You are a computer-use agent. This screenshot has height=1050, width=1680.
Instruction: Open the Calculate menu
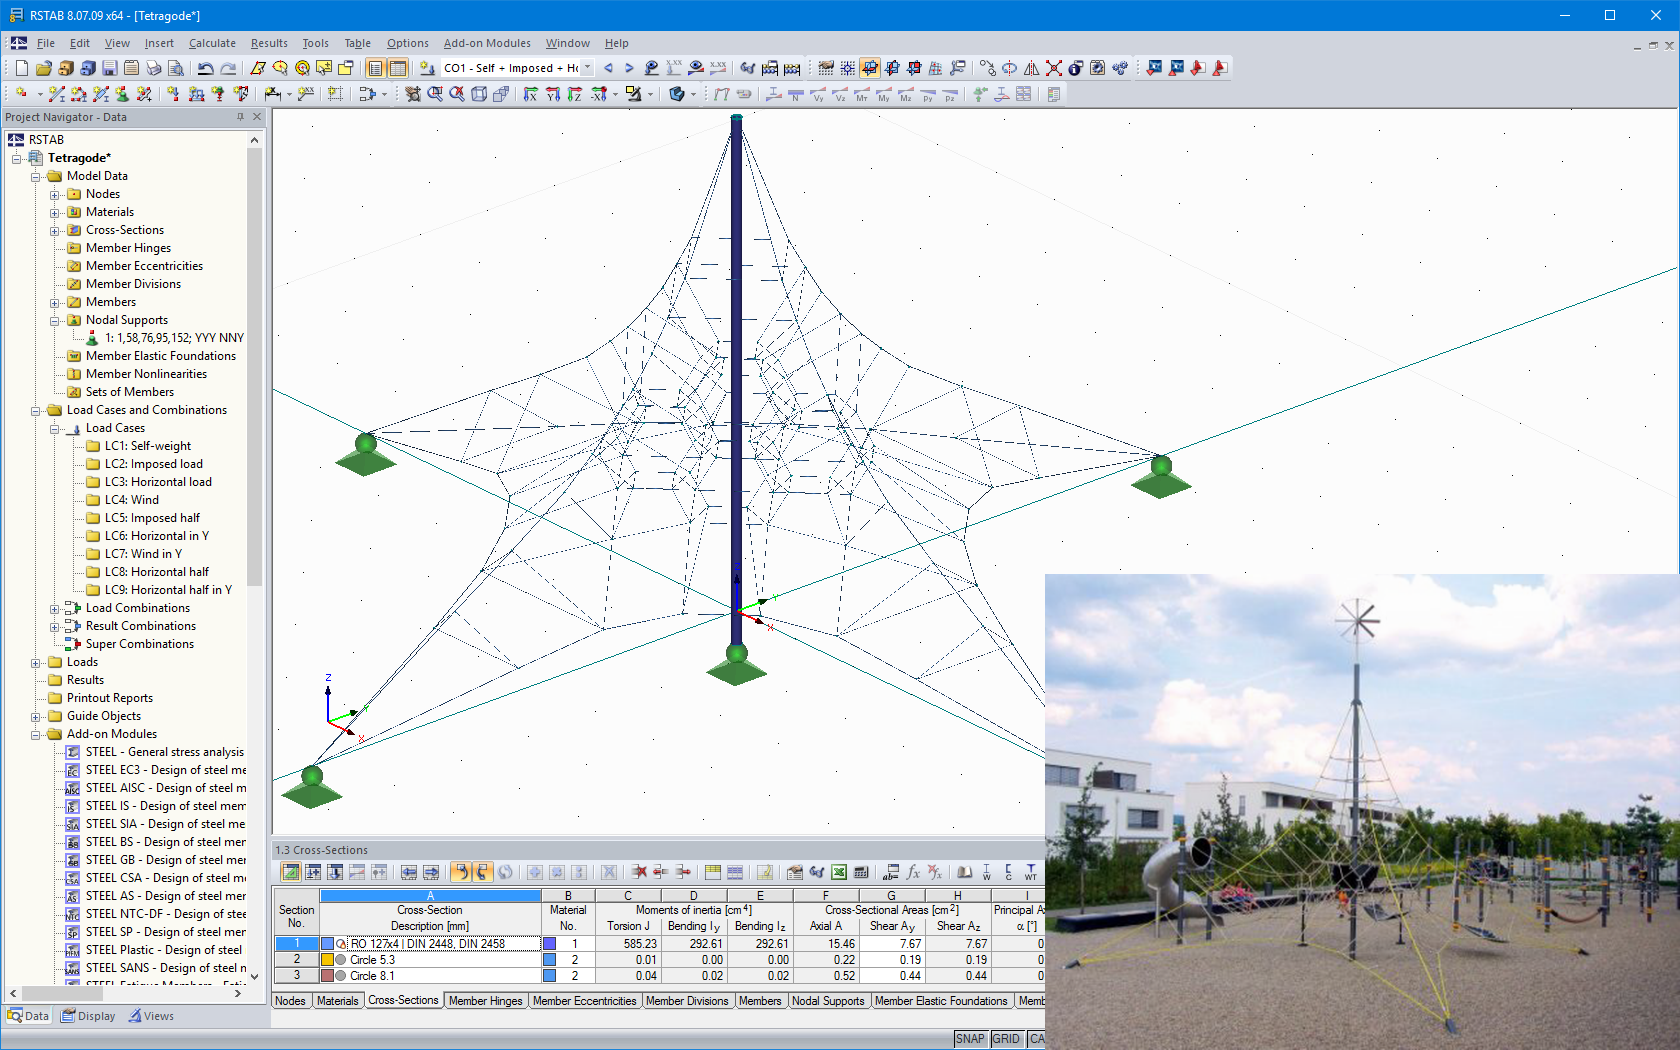tap(212, 43)
